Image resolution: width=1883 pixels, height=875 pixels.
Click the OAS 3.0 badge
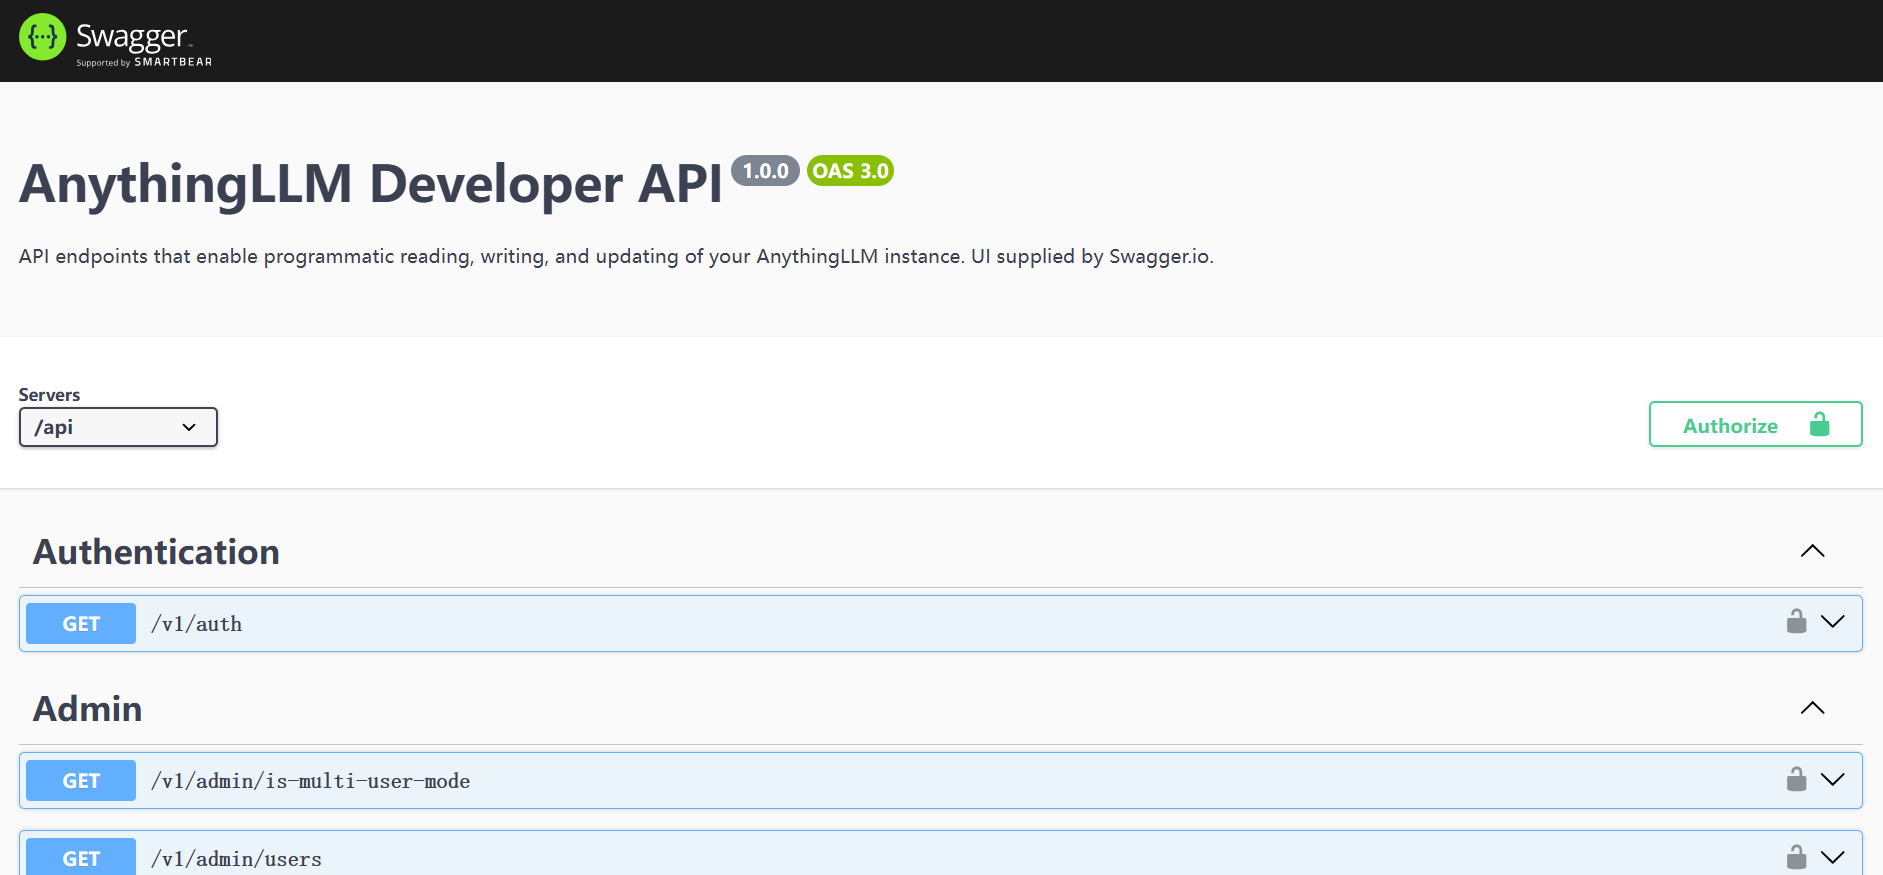tap(850, 171)
